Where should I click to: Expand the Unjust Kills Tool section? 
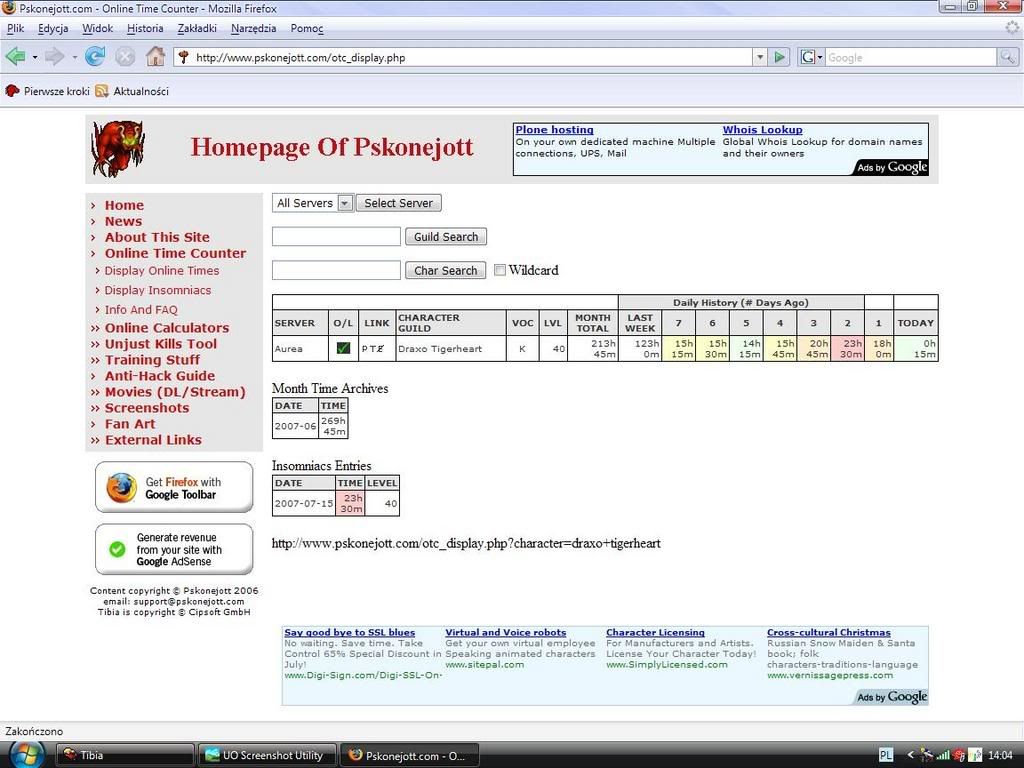[161, 344]
